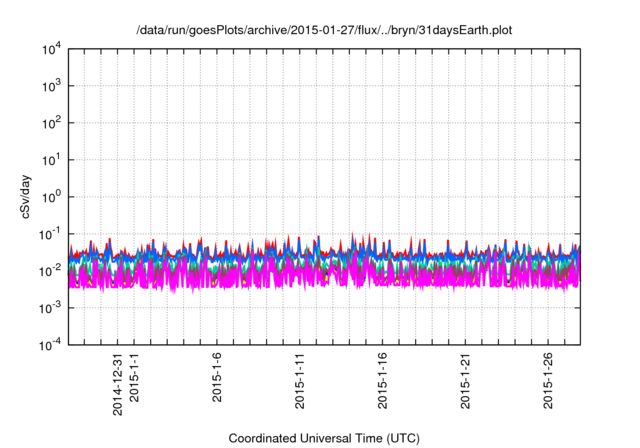Click the 2014-12-31 date label

(x=118, y=384)
